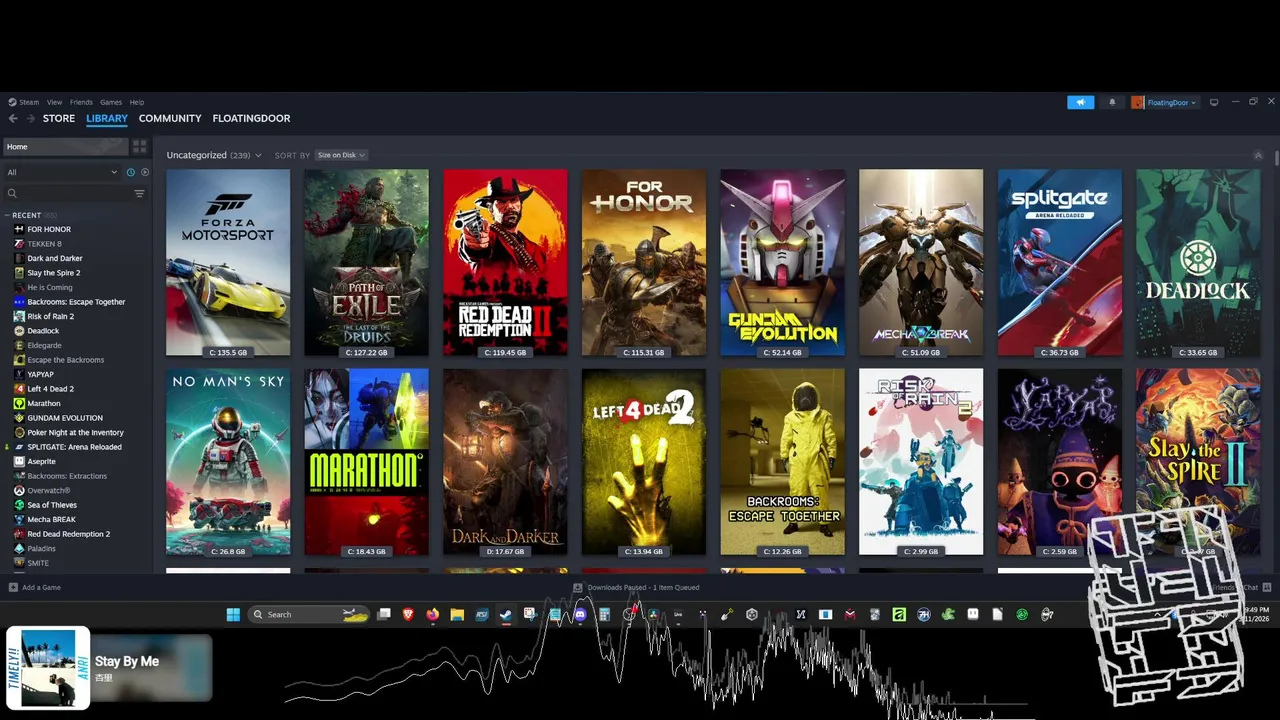1280x720 pixels.
Task: Select Deadlock in the sidebar list
Action: [x=43, y=331]
